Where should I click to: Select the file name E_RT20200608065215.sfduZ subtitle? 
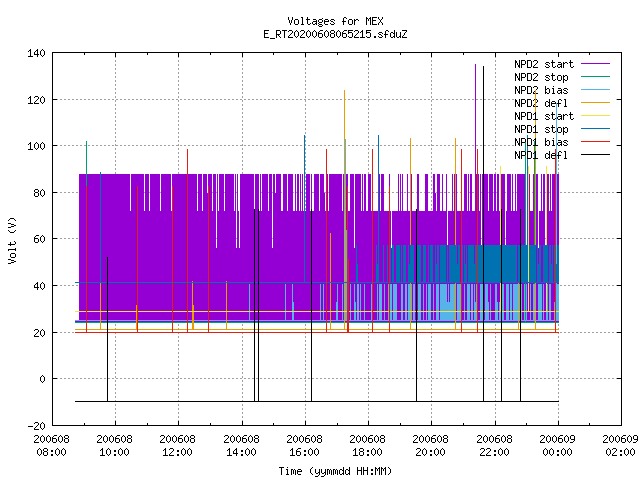click(x=335, y=34)
